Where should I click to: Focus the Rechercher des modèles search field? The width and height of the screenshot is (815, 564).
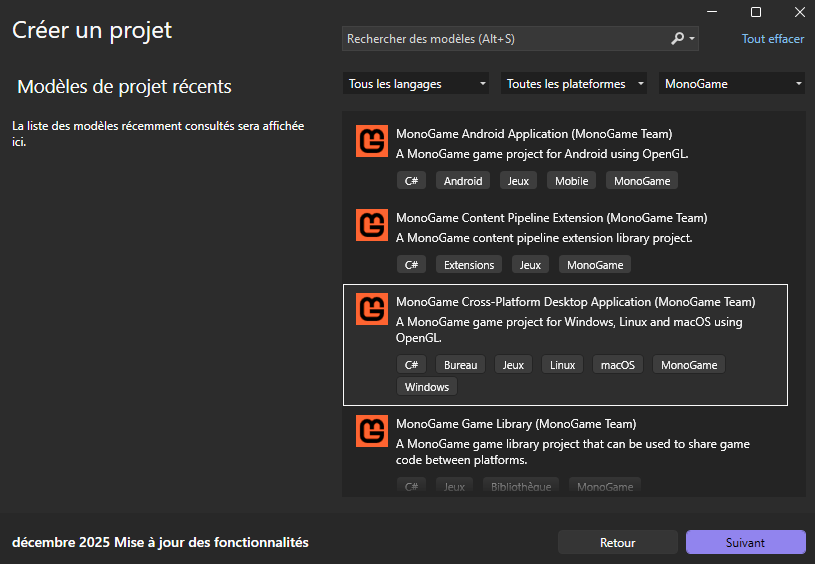(520, 38)
